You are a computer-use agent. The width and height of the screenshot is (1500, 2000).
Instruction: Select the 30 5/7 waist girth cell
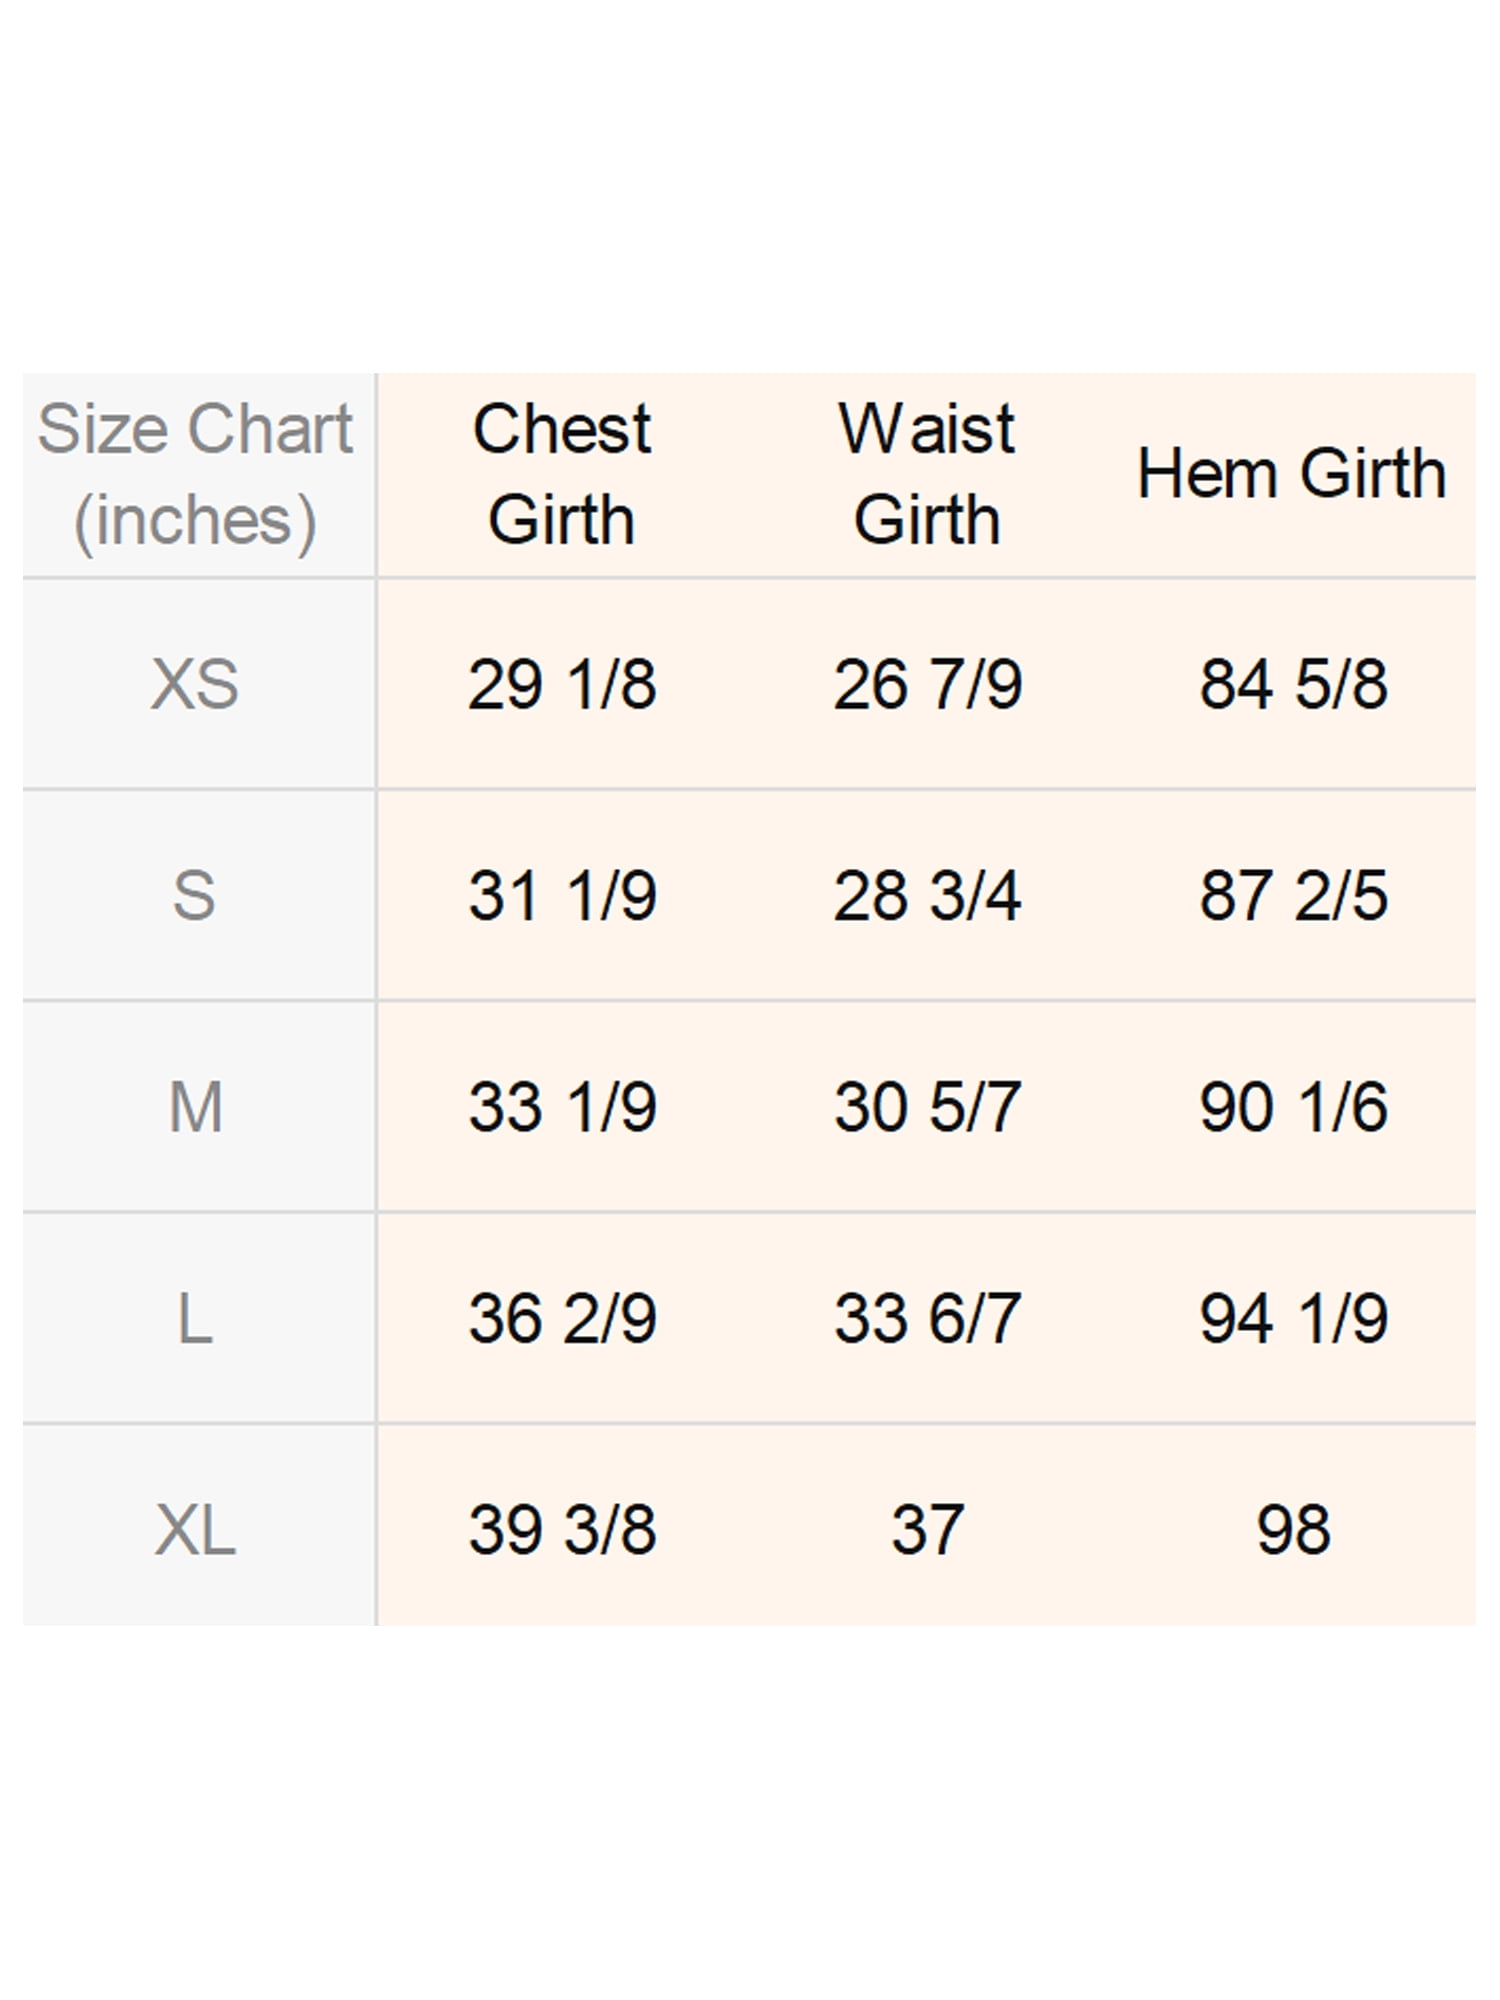(927, 1107)
